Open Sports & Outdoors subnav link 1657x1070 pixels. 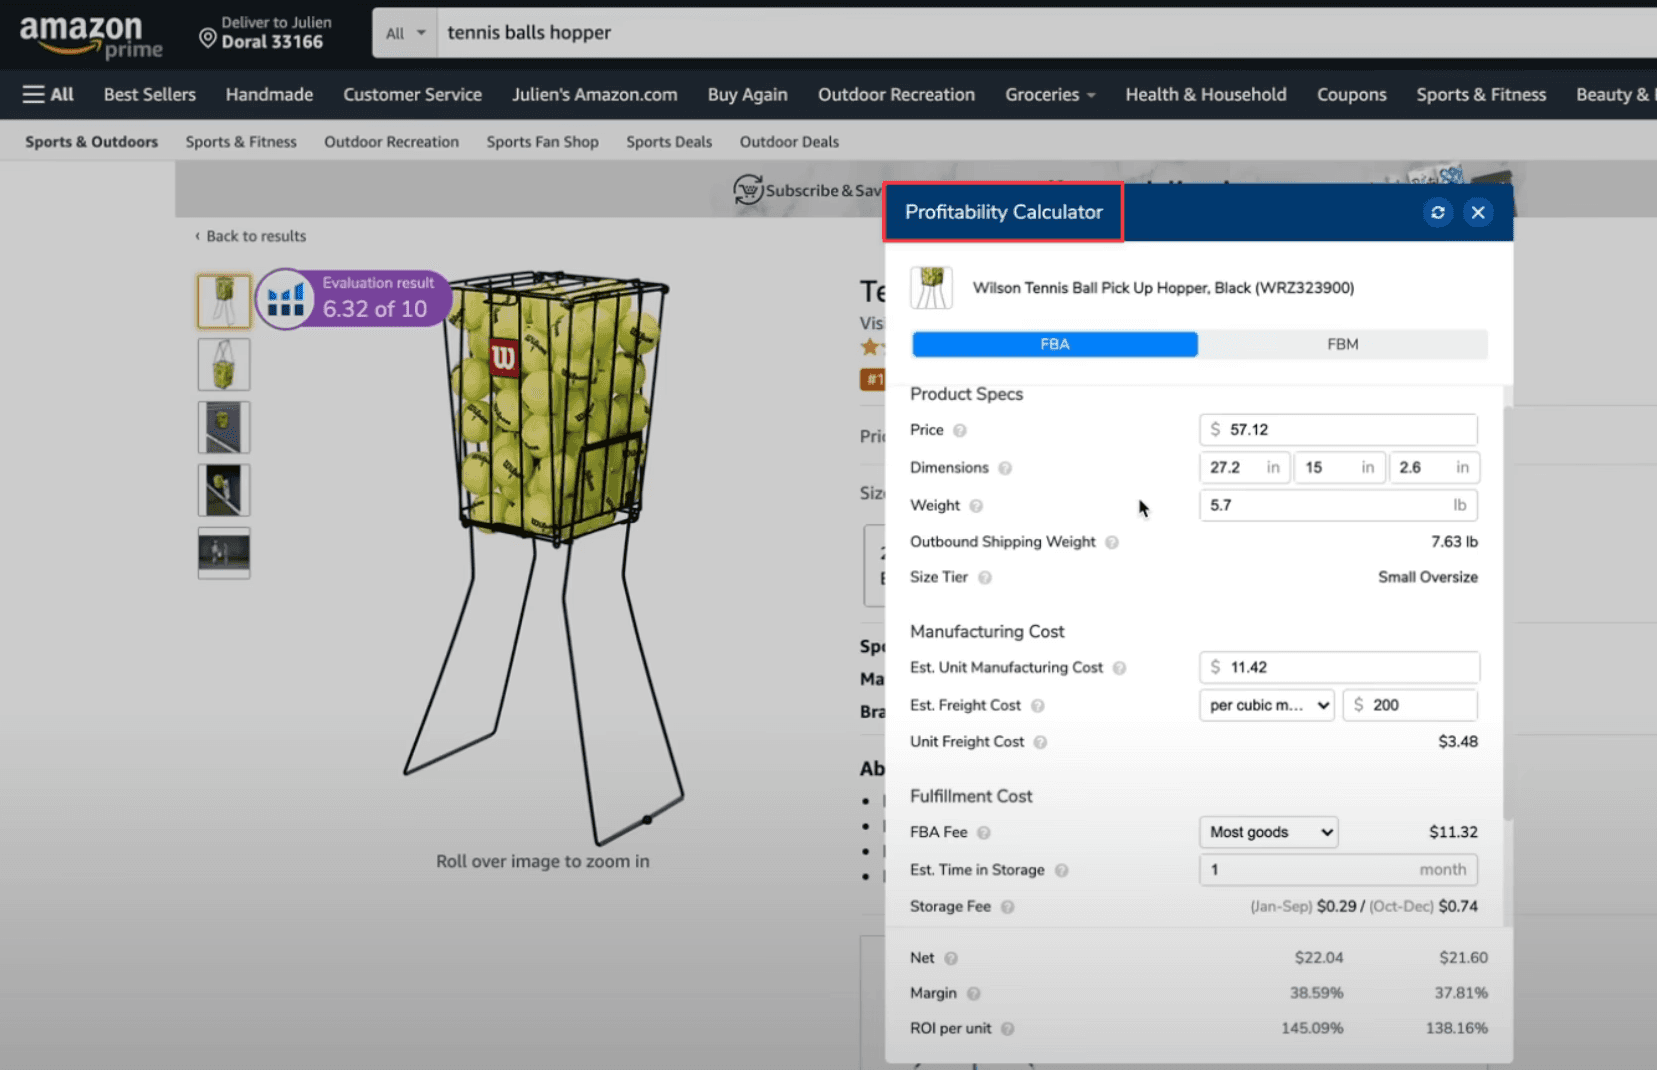[x=91, y=142]
